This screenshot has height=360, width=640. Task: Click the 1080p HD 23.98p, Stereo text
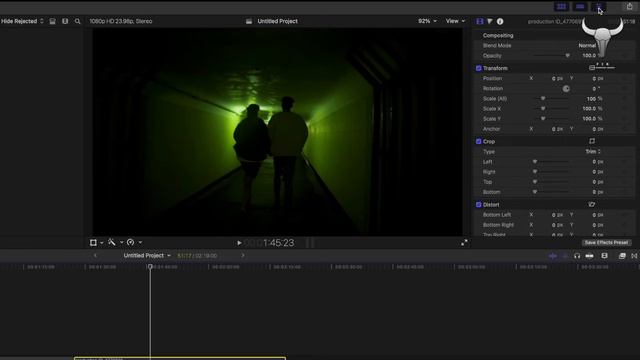(x=121, y=21)
